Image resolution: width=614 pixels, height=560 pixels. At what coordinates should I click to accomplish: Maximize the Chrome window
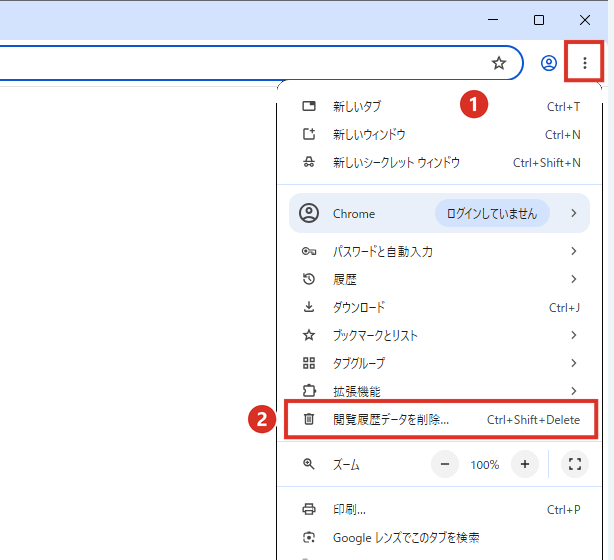pyautogui.click(x=539, y=20)
